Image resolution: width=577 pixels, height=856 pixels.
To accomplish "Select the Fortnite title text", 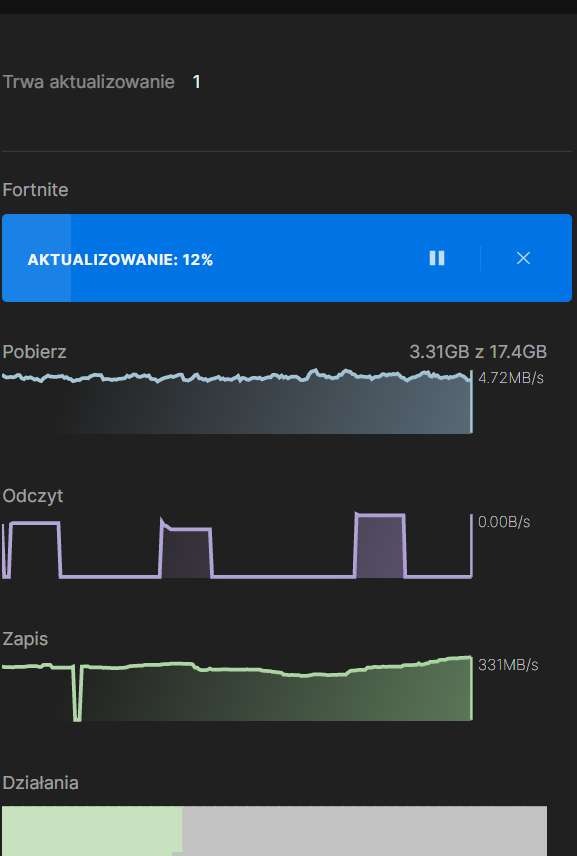I will pos(35,190).
